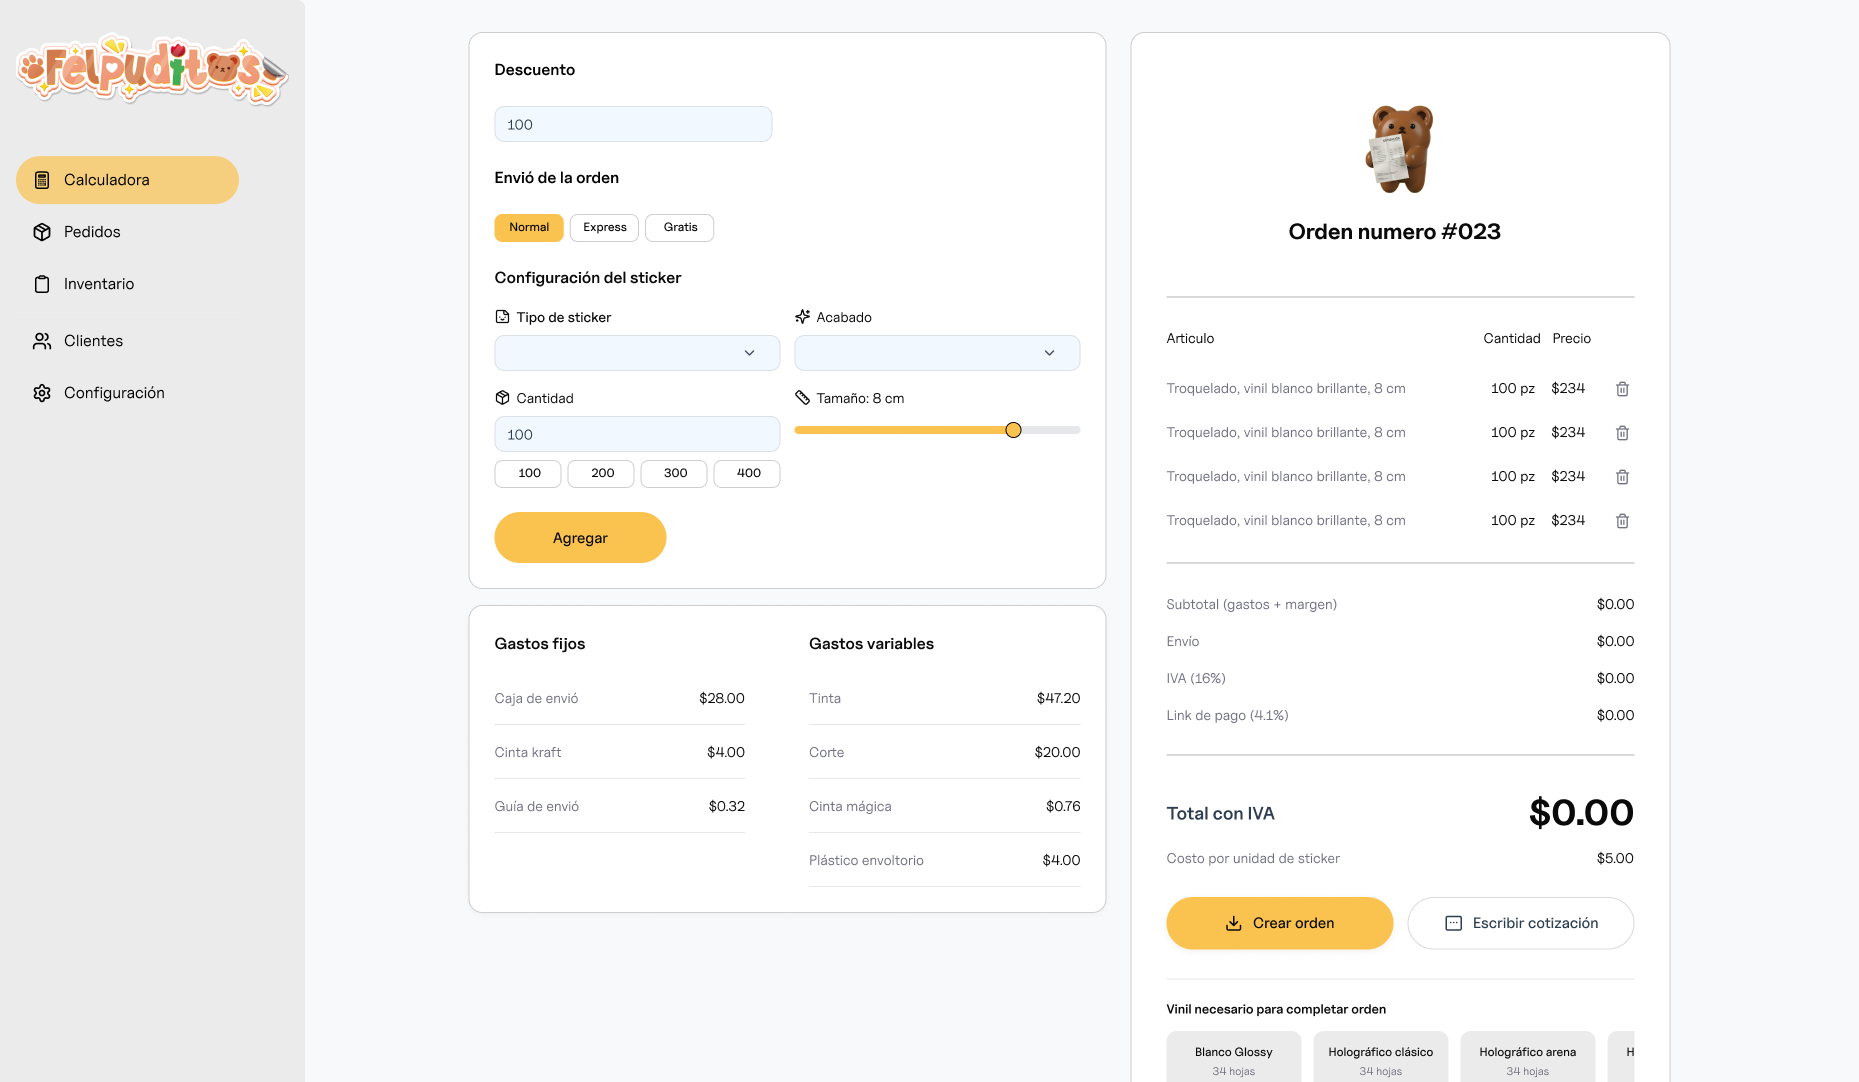Click the Tamaño ruler icon
The width and height of the screenshot is (1859, 1082).
coord(802,398)
